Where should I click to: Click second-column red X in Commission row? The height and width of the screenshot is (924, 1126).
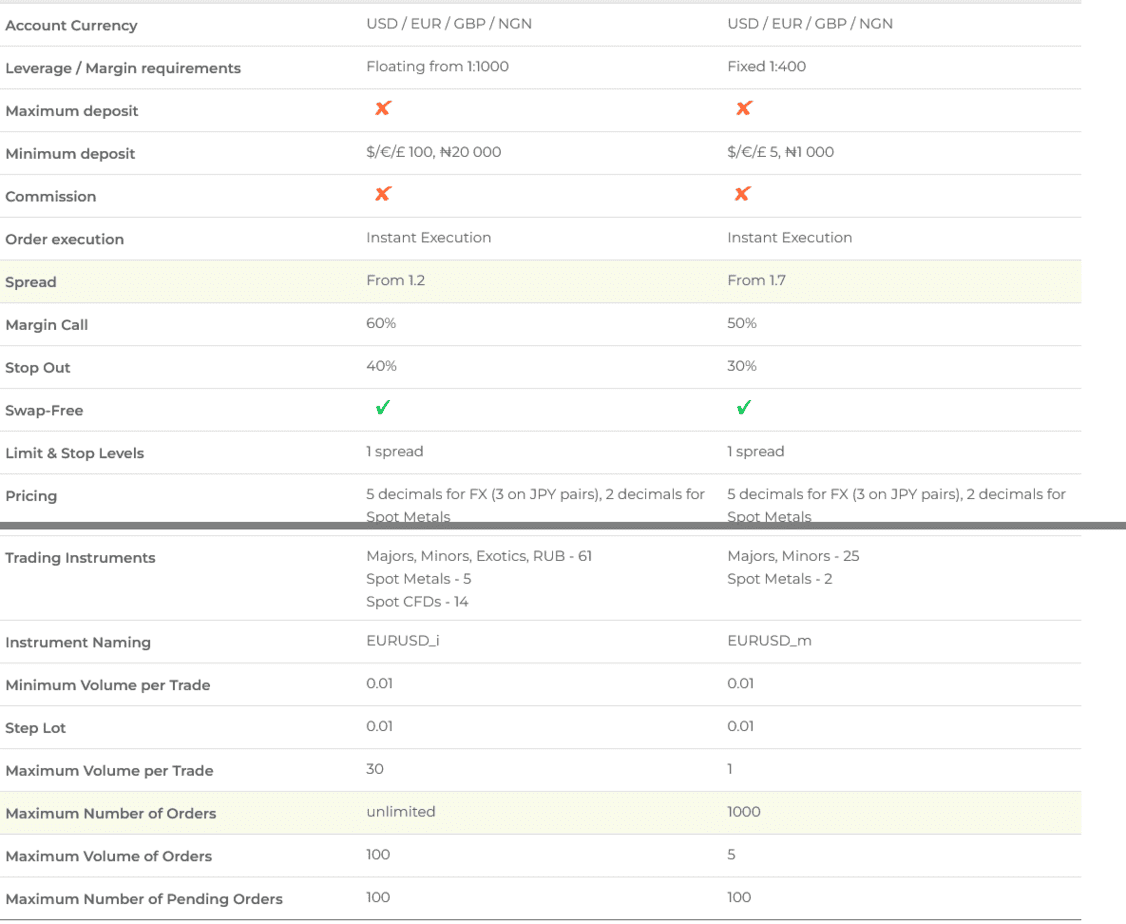(x=742, y=195)
